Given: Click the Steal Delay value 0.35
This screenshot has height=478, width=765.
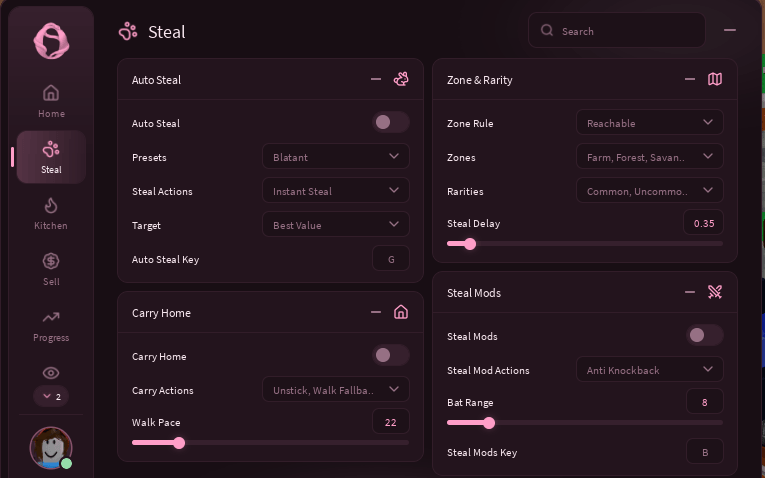Looking at the screenshot, I should [x=704, y=223].
